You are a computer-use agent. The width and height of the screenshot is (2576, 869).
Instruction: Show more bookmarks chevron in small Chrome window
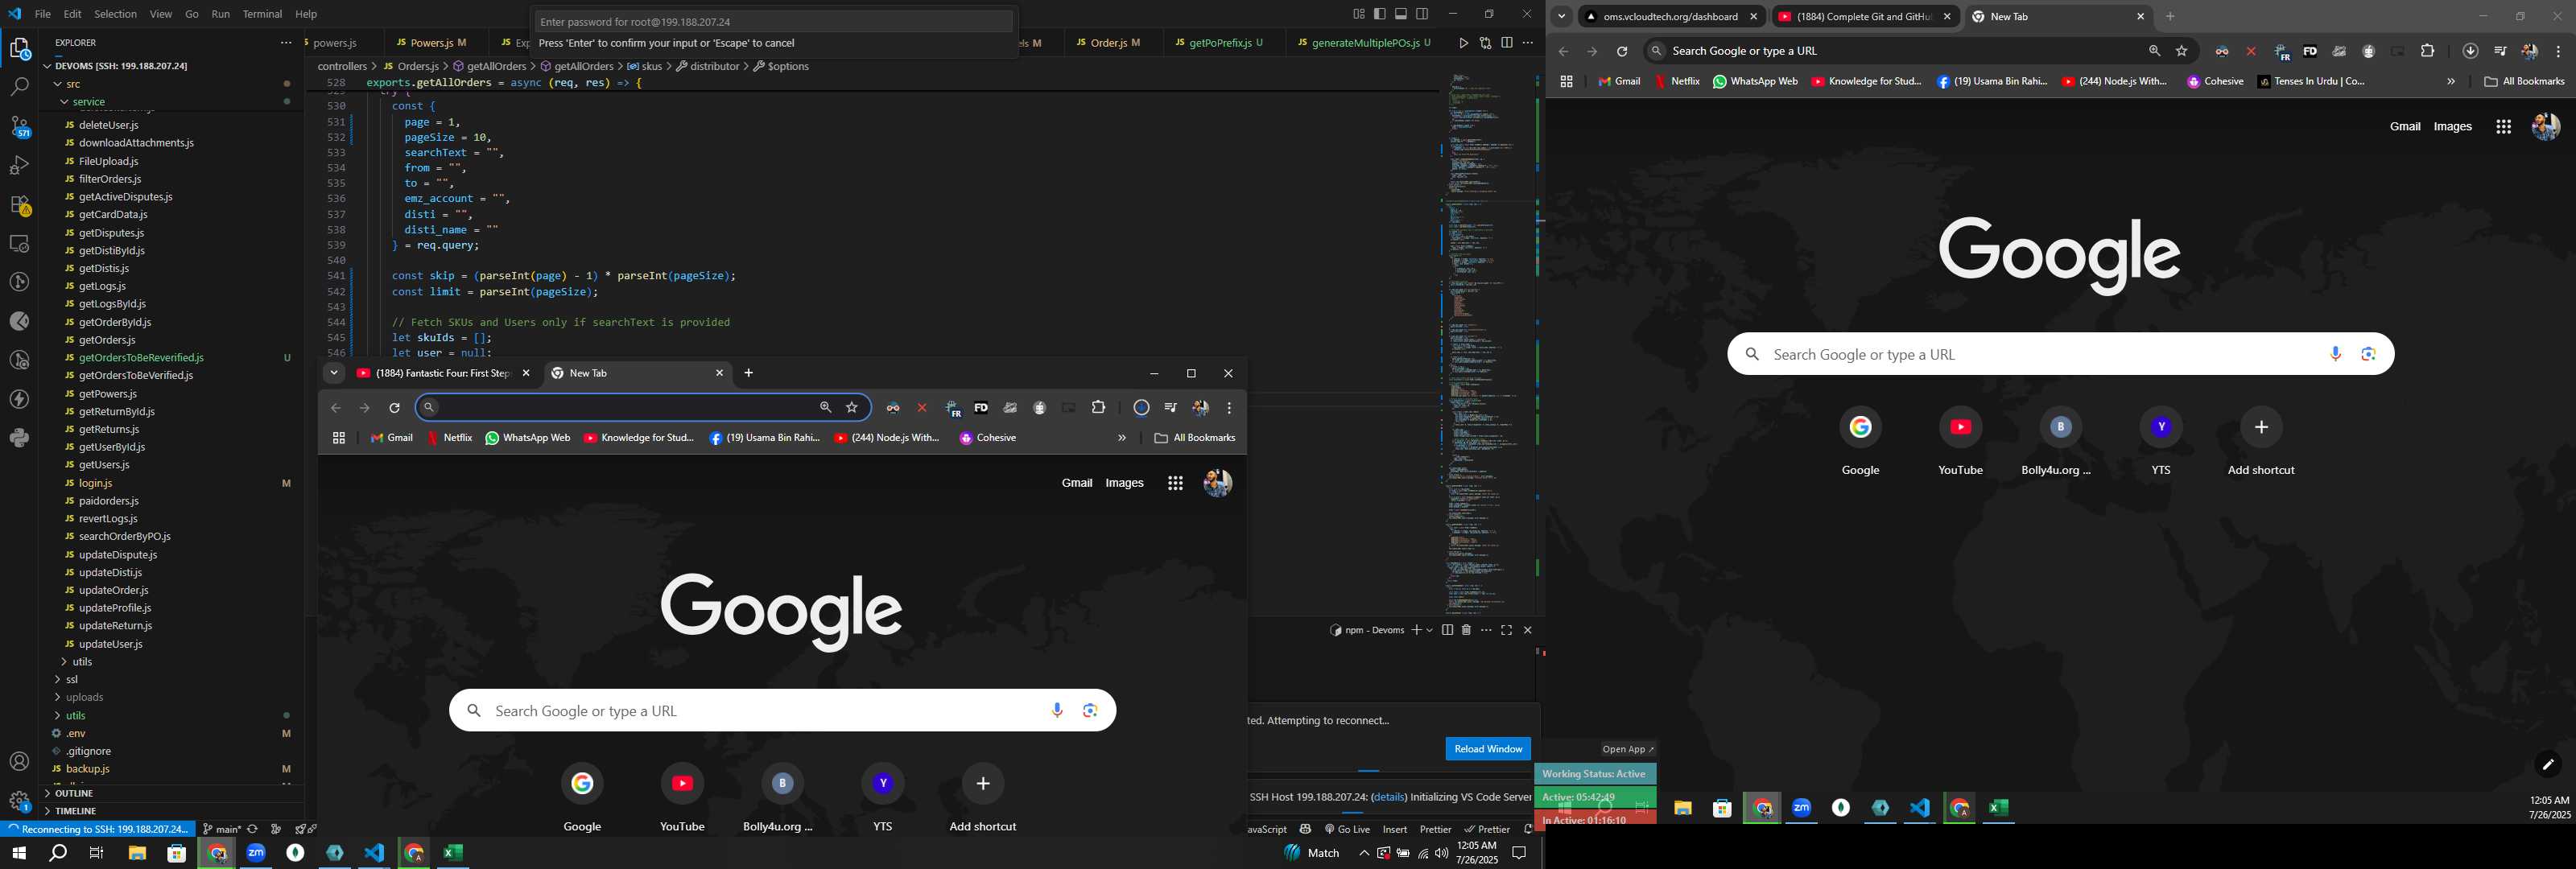[1121, 438]
